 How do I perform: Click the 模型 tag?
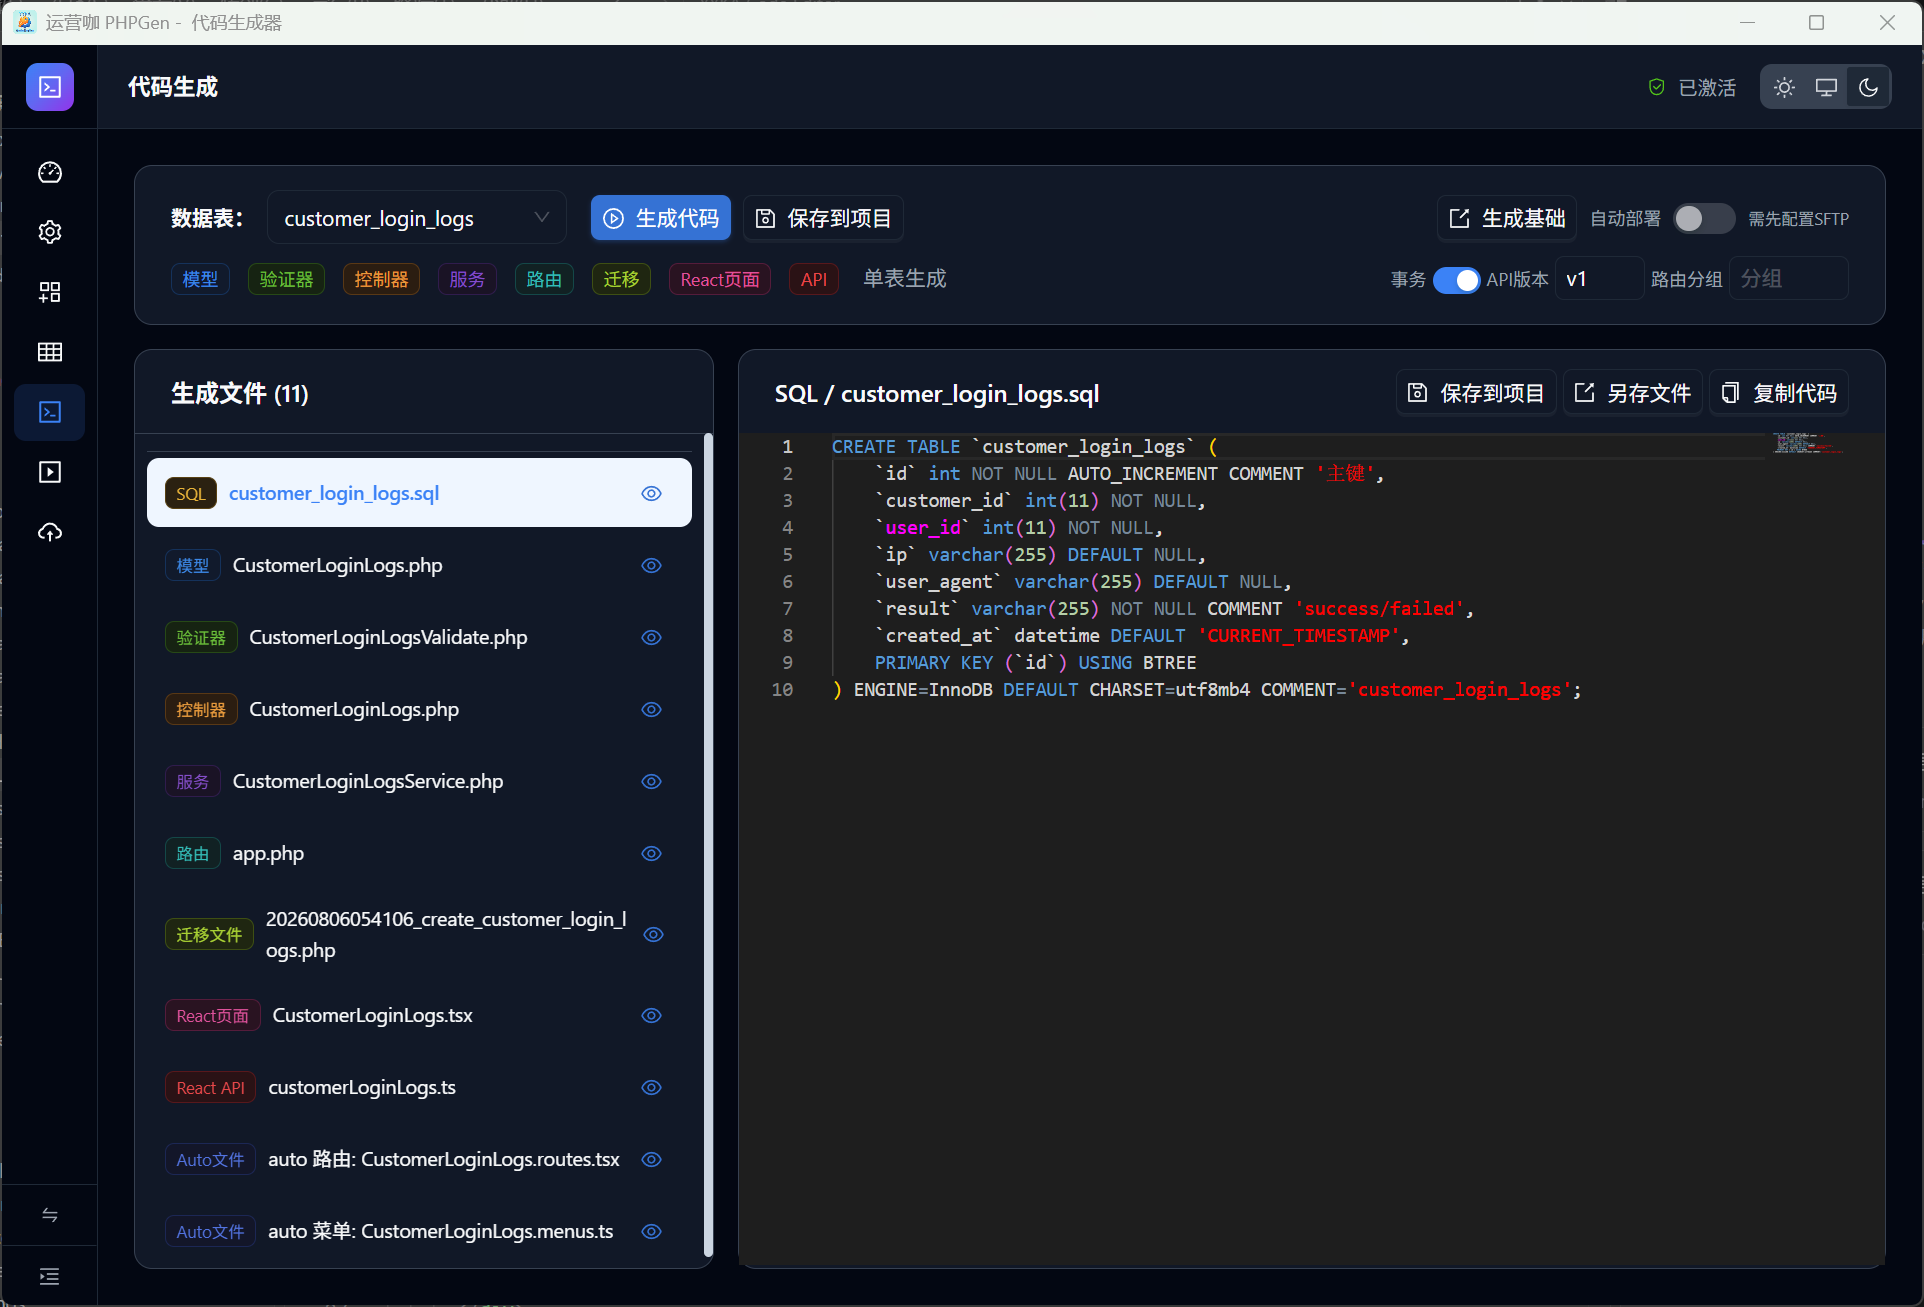click(x=200, y=280)
